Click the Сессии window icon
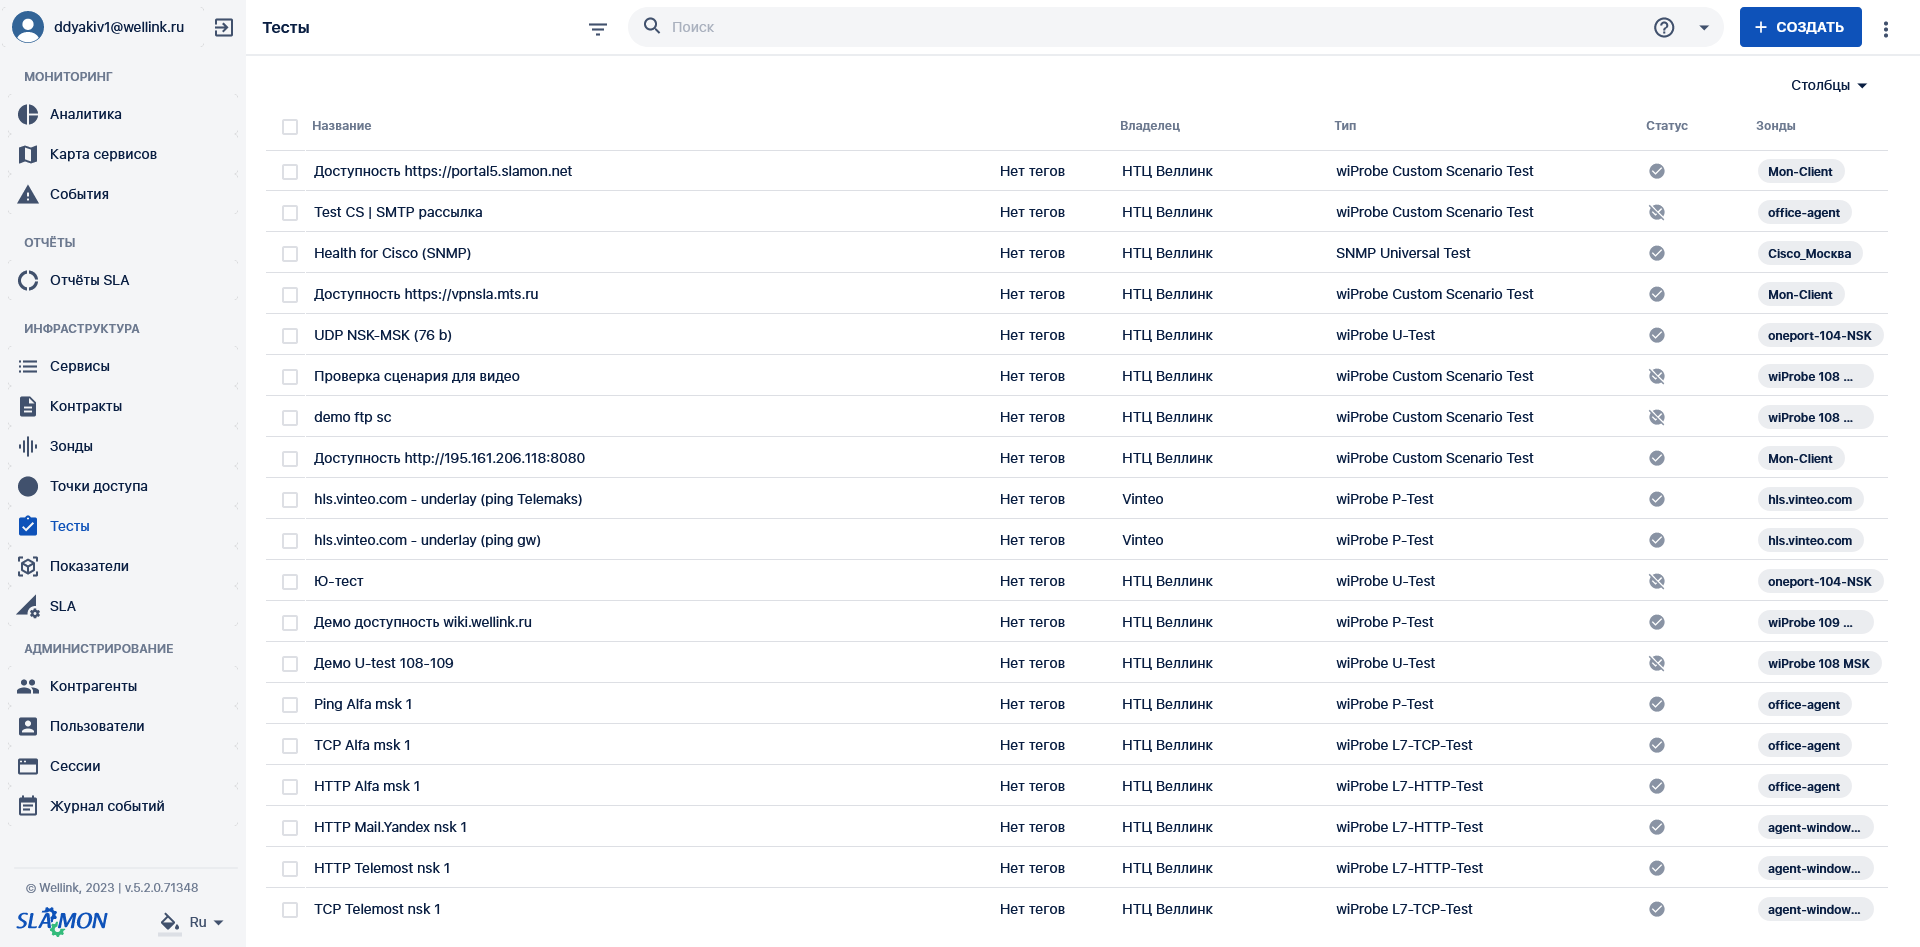The width and height of the screenshot is (1920, 947). pyautogui.click(x=28, y=766)
